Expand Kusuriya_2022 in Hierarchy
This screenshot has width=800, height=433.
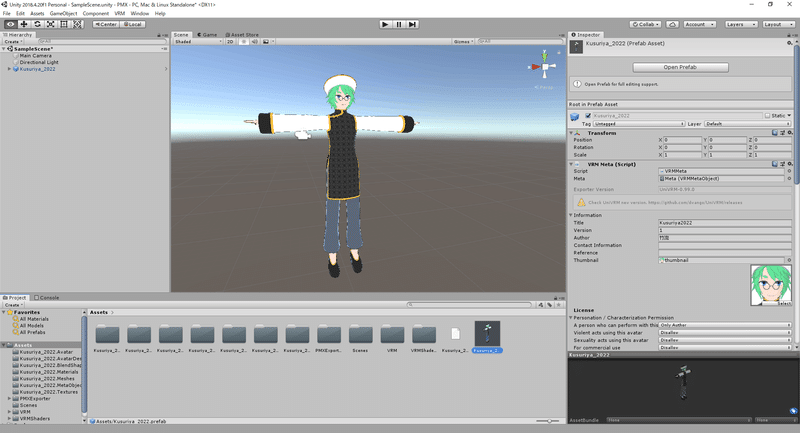click(x=9, y=69)
